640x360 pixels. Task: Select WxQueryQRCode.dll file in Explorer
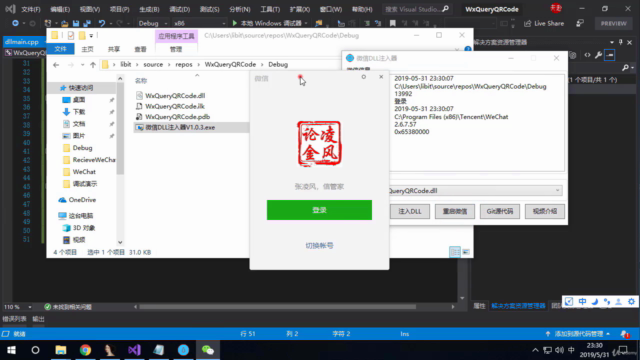(x=175, y=96)
